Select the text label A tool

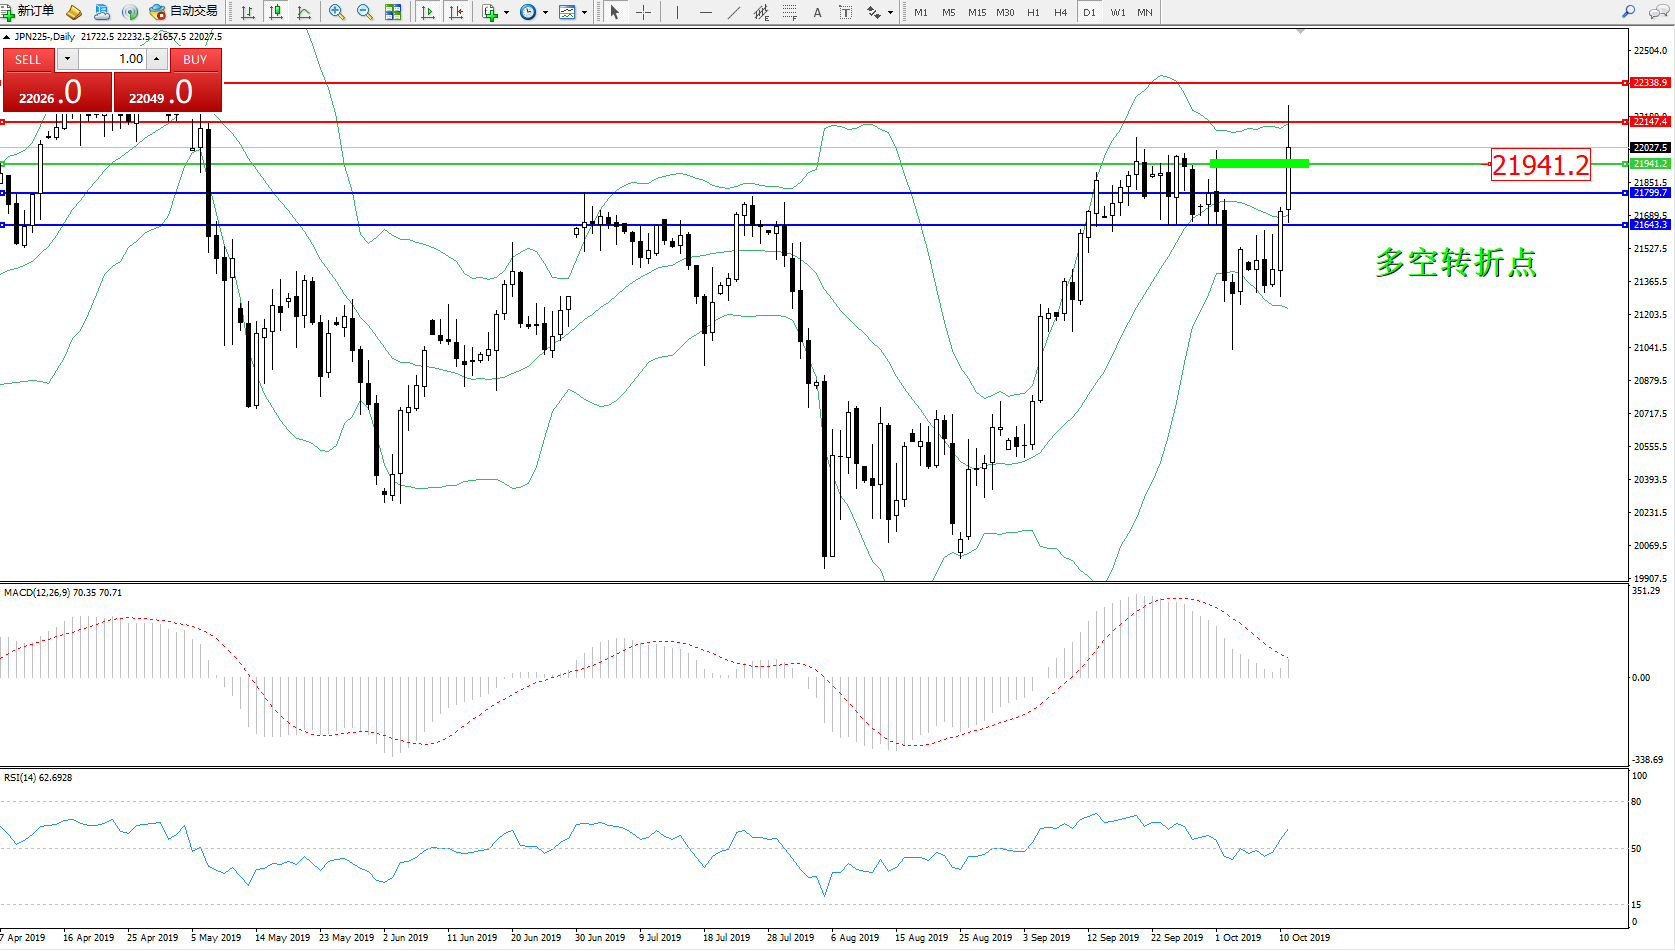[x=817, y=12]
